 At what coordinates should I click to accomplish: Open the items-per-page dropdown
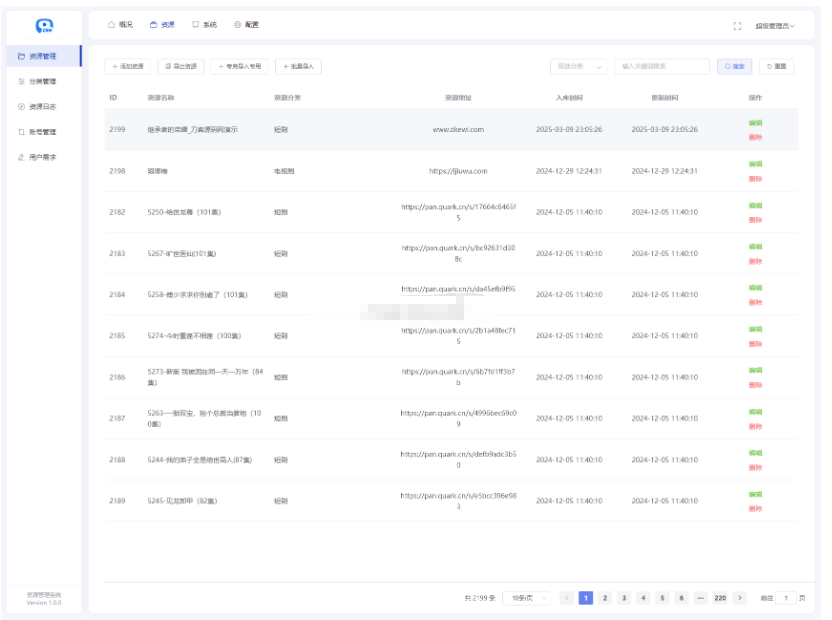coord(528,597)
